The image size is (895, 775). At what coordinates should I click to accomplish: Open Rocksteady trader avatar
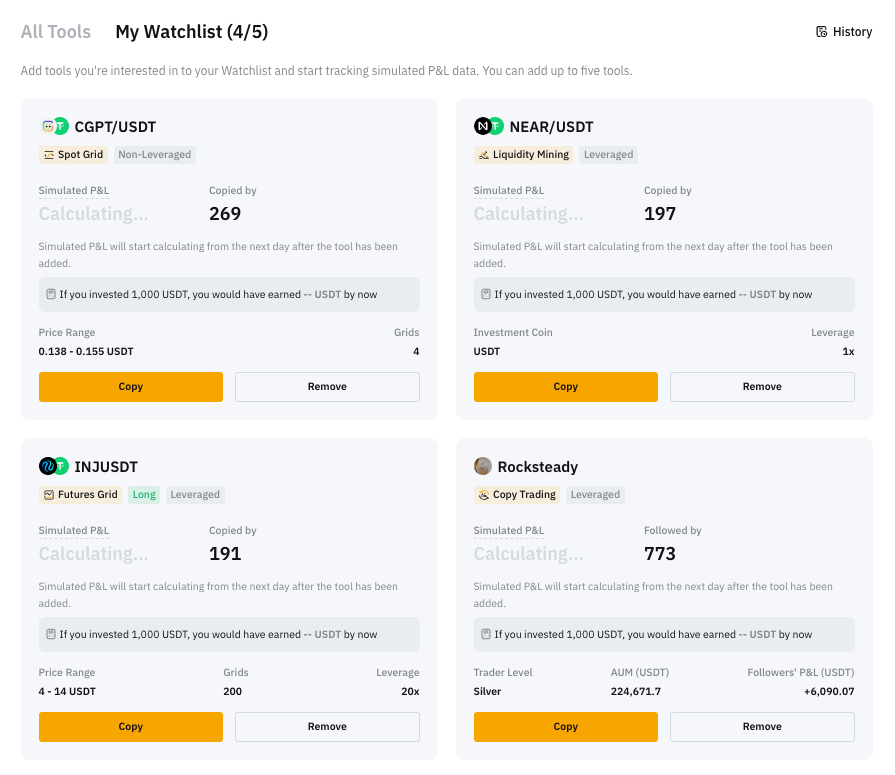[483, 467]
